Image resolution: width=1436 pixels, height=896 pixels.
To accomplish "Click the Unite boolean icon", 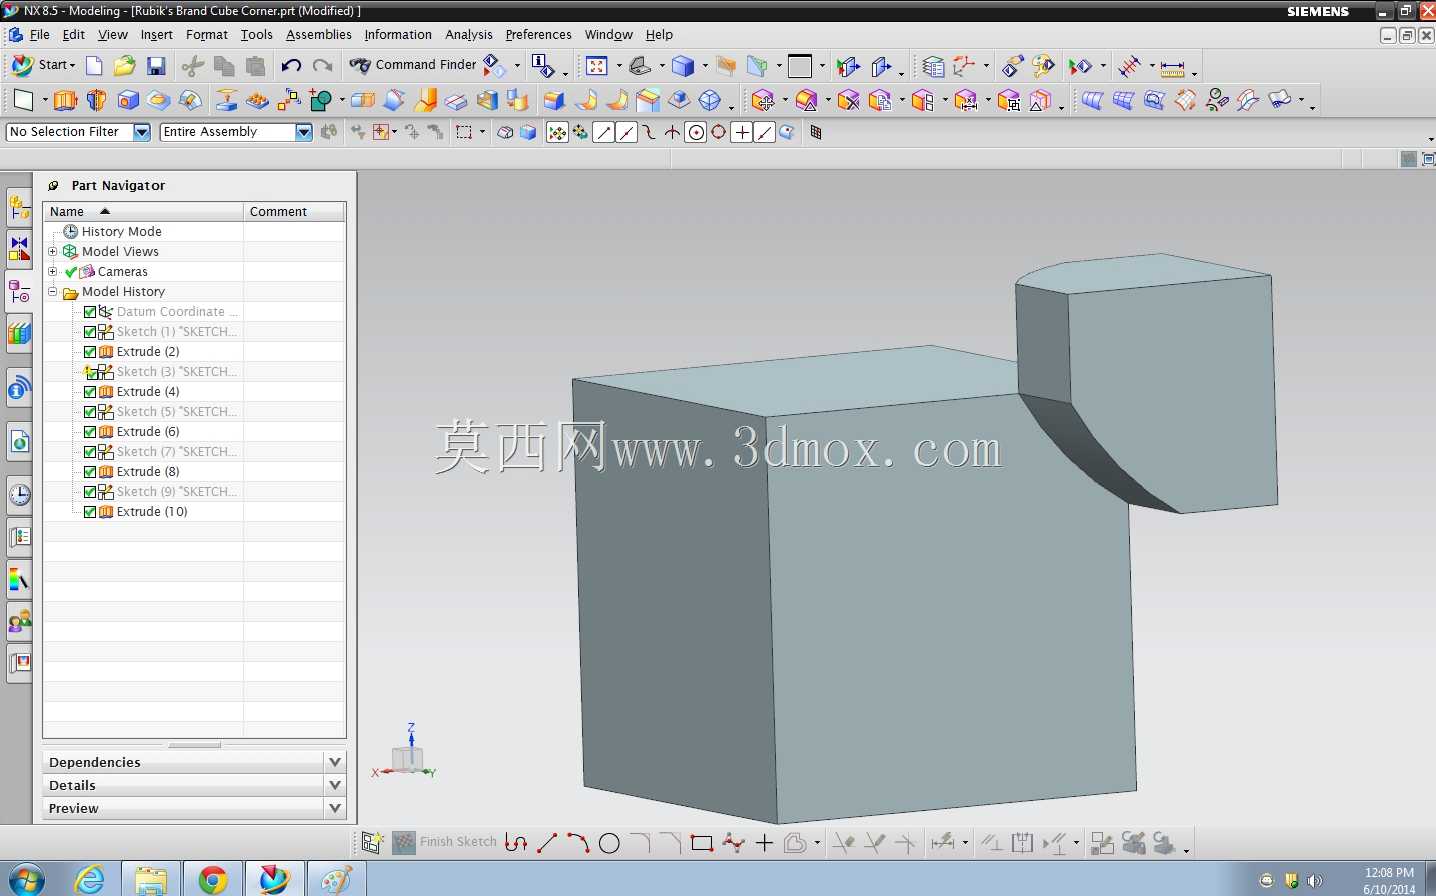I will tap(321, 100).
